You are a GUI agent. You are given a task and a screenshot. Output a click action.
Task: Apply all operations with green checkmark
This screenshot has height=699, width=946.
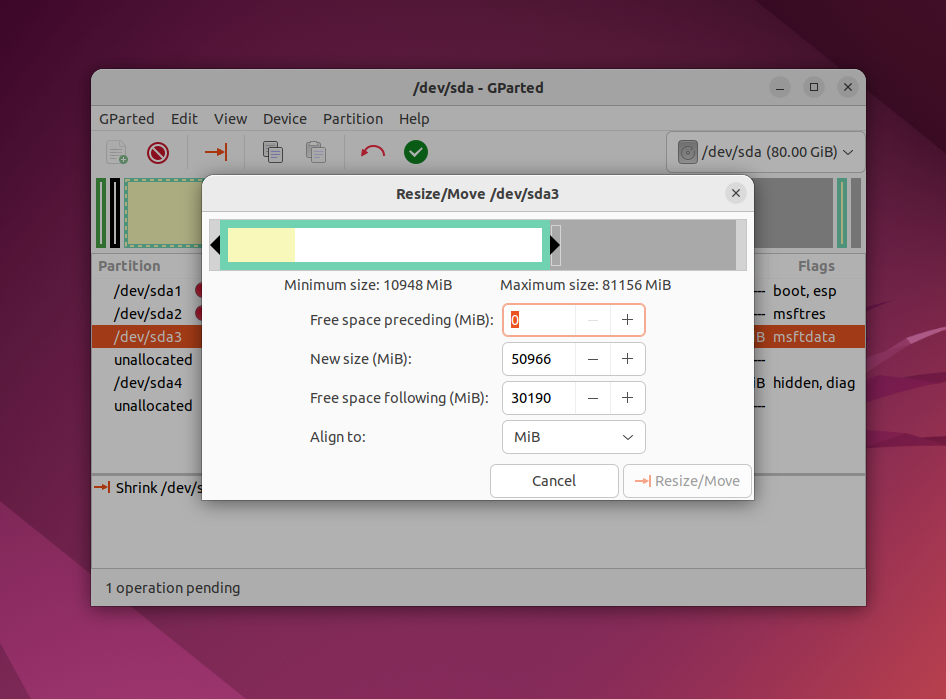pos(416,152)
